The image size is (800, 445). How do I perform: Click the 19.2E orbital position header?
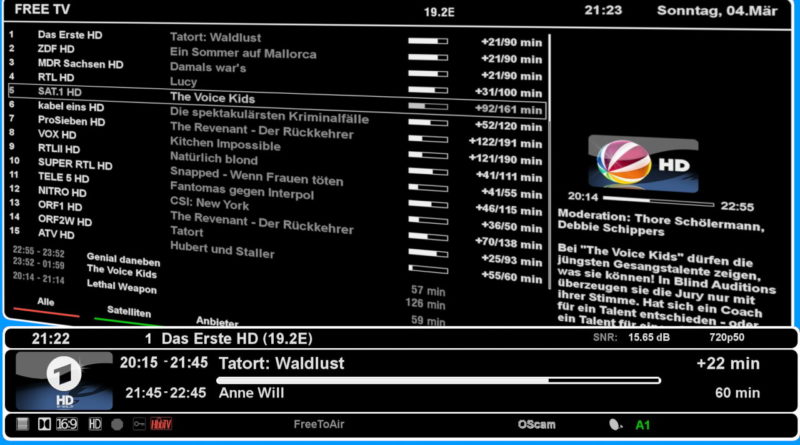pyautogui.click(x=439, y=12)
